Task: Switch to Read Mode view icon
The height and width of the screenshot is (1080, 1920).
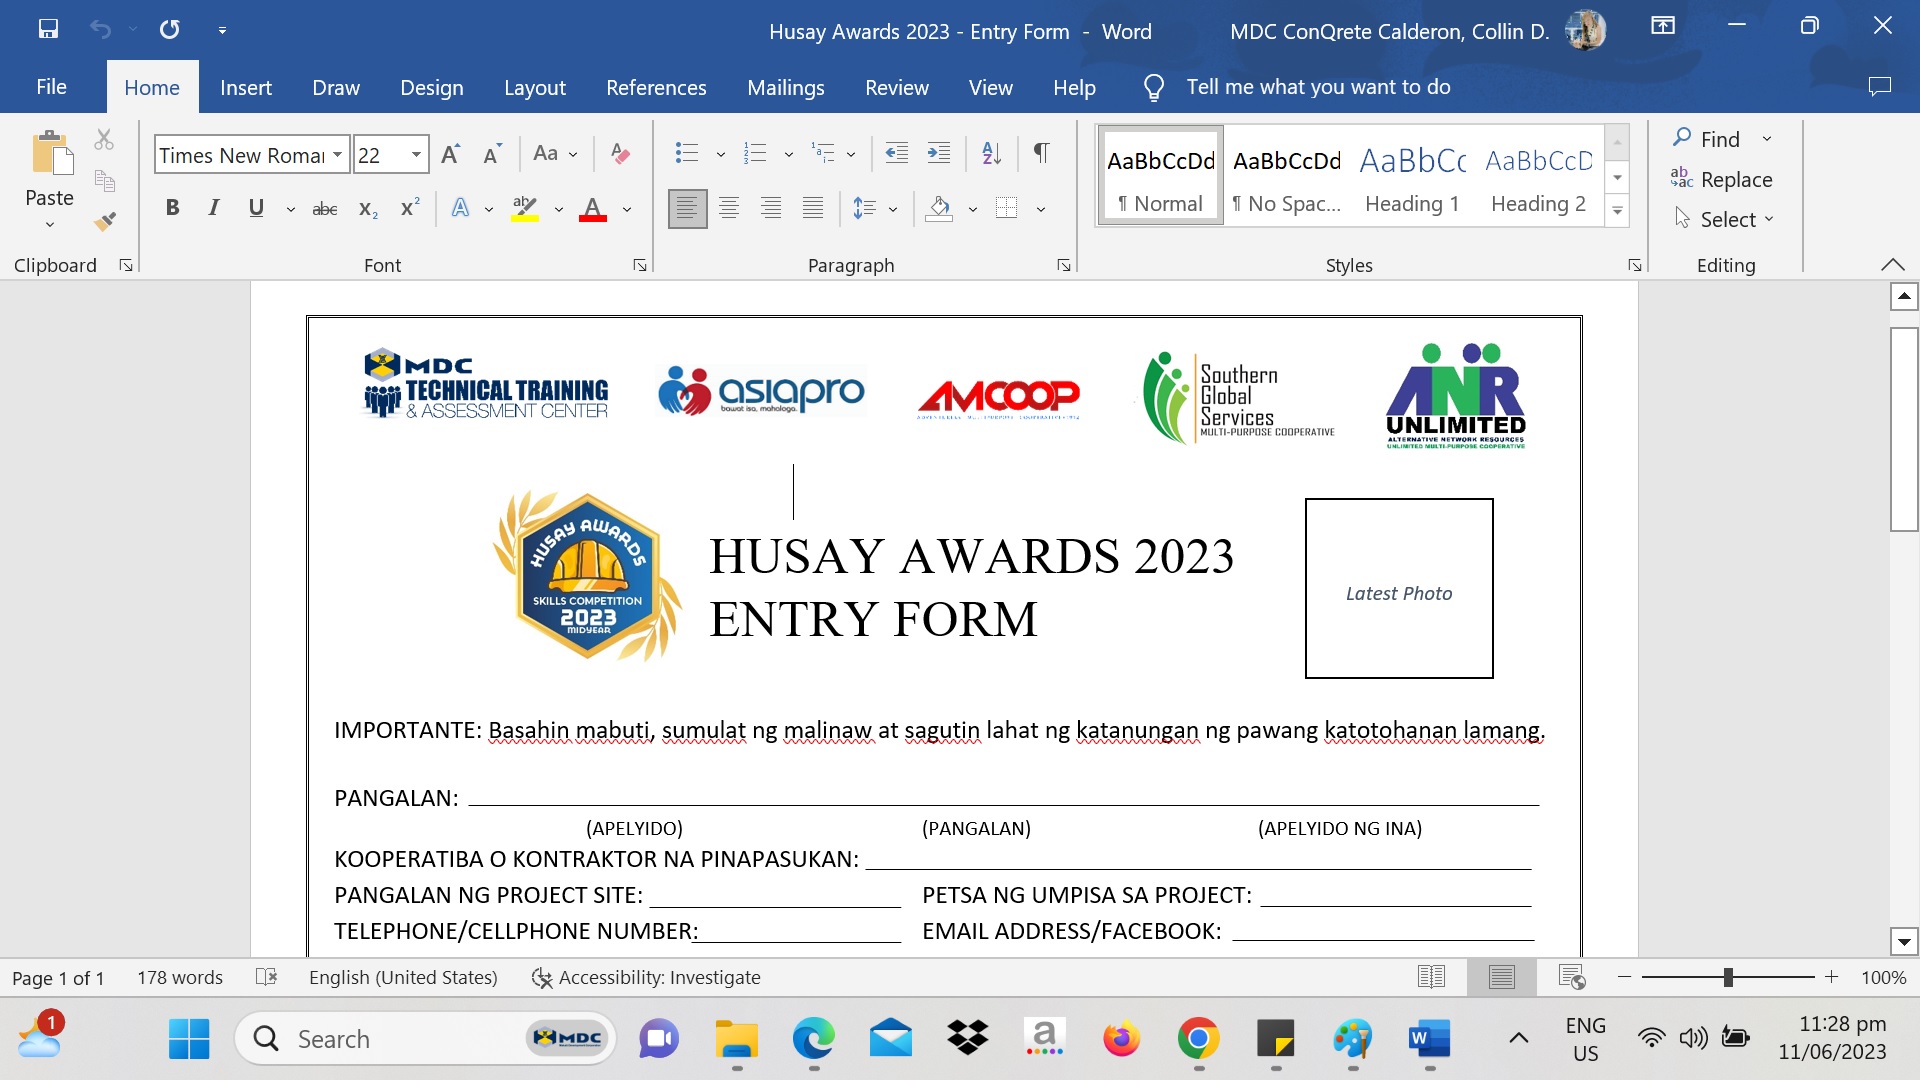Action: [x=1431, y=977]
